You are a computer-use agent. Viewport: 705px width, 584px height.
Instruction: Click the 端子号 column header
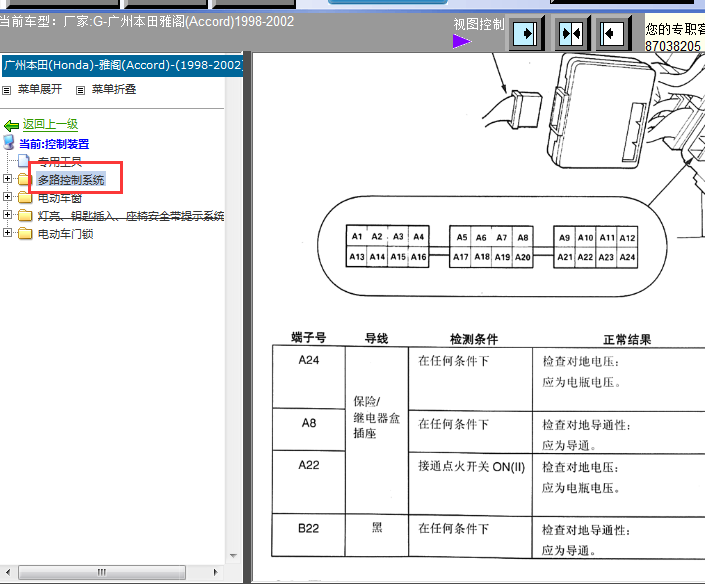coord(308,338)
